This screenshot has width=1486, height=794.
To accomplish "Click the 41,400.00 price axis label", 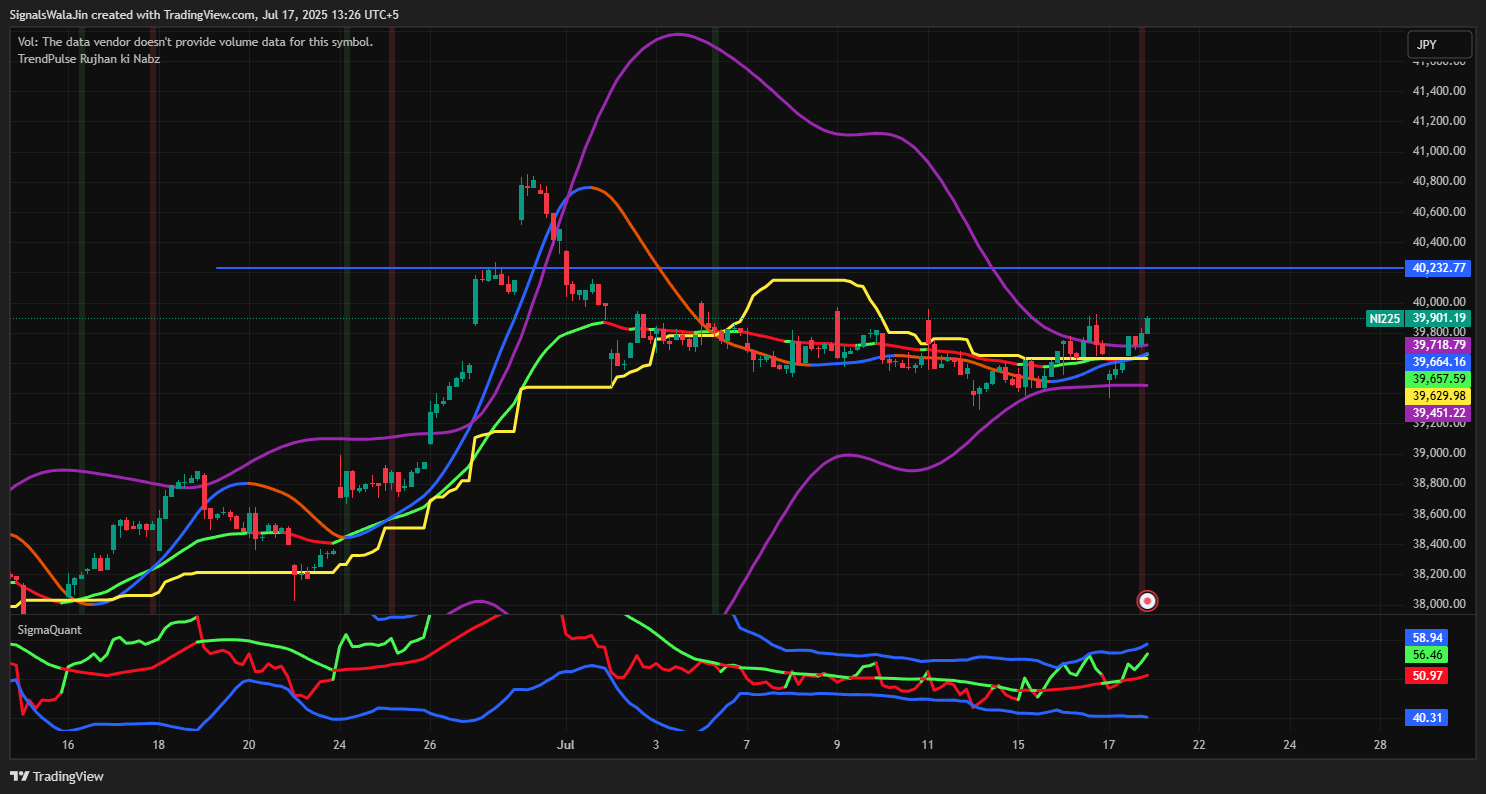I will point(1439,91).
